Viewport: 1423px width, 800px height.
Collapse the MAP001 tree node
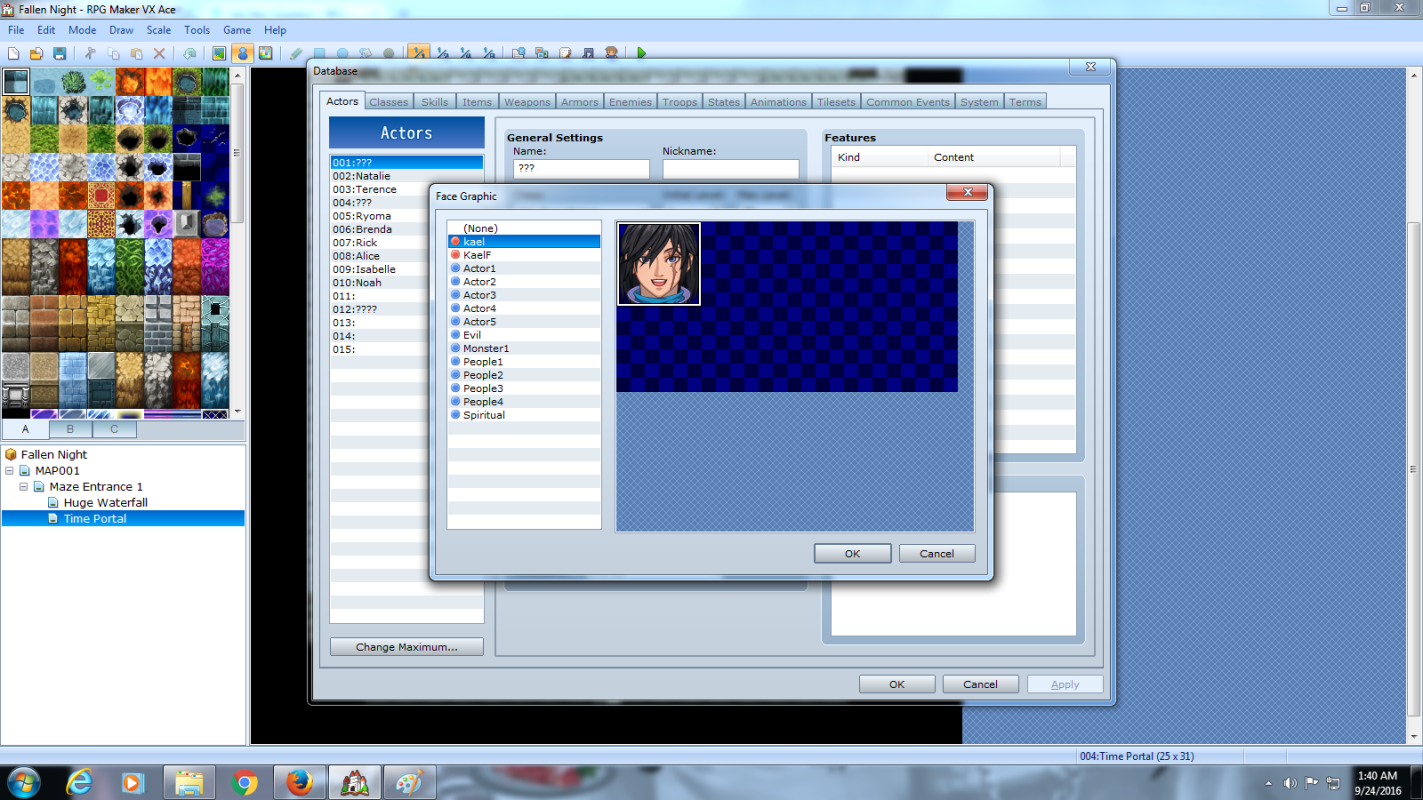[10, 471]
